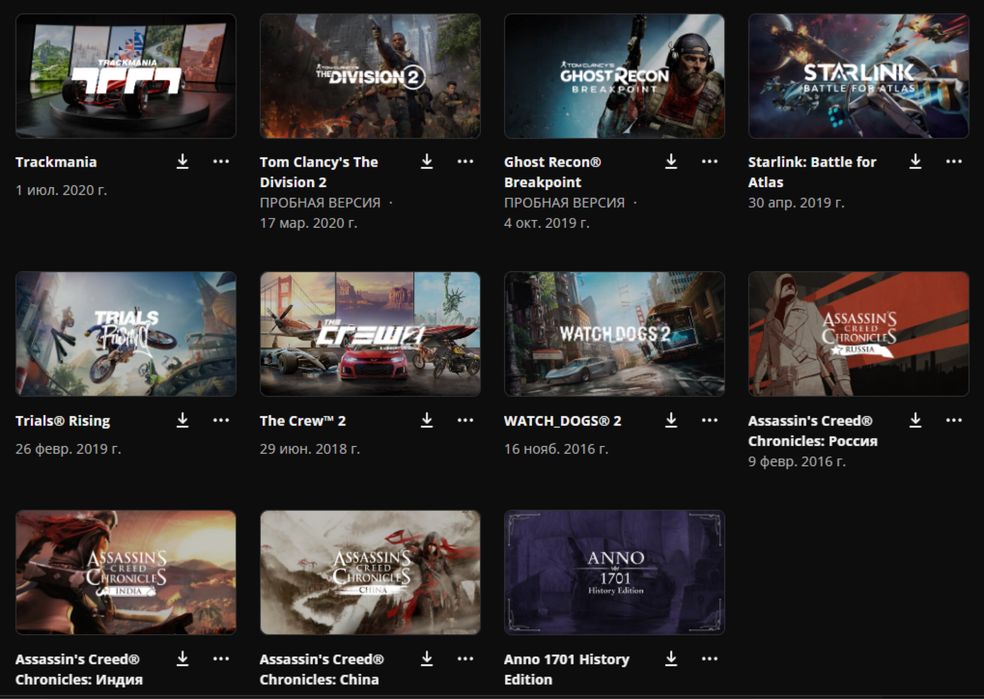
Task: Download Starlink: Battle for Atlas
Action: pyautogui.click(x=916, y=161)
